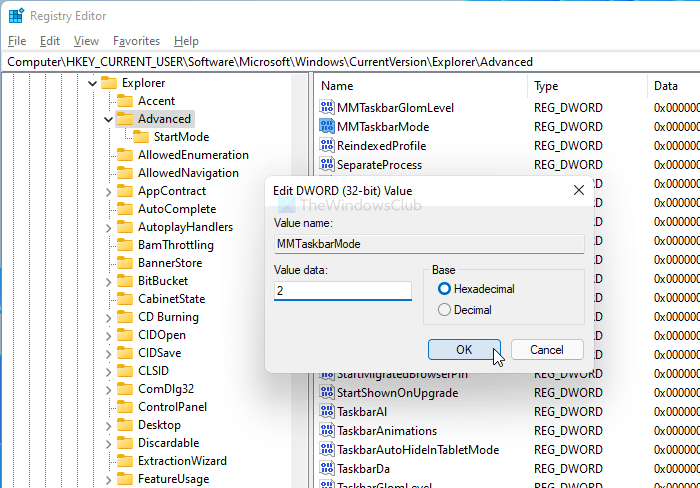The width and height of the screenshot is (700, 488).
Task: Expand the CIDOpen key
Action: [x=108, y=336]
